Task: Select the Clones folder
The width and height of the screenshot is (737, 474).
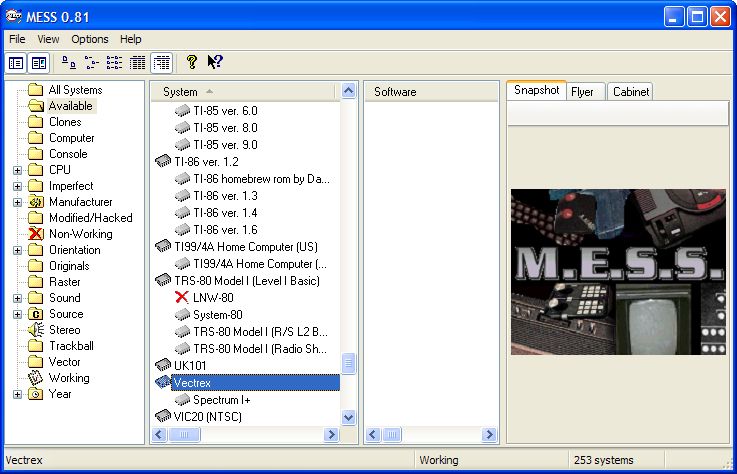Action: click(x=65, y=122)
